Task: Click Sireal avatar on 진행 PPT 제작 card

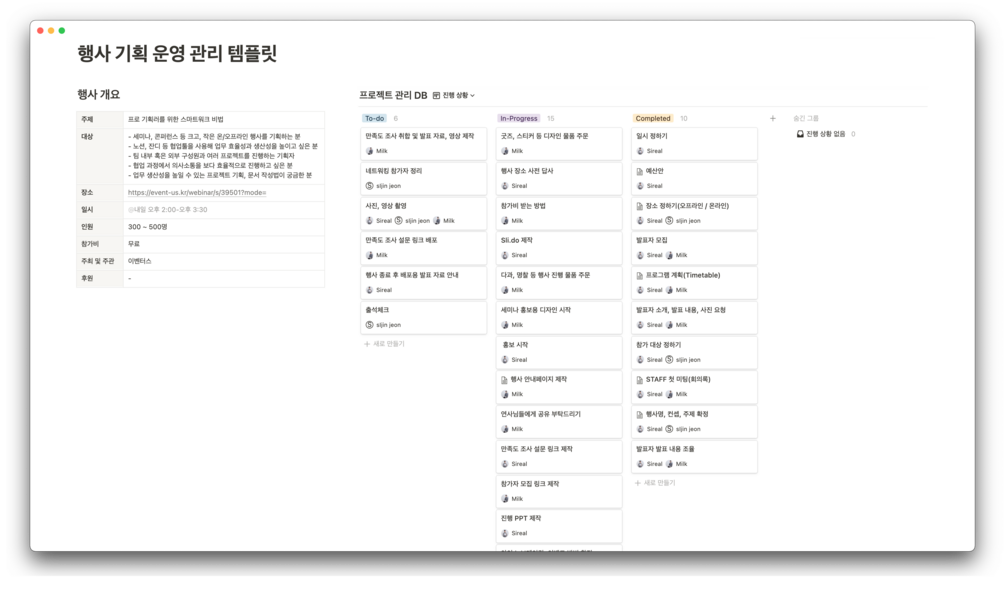Action: pyautogui.click(x=504, y=533)
